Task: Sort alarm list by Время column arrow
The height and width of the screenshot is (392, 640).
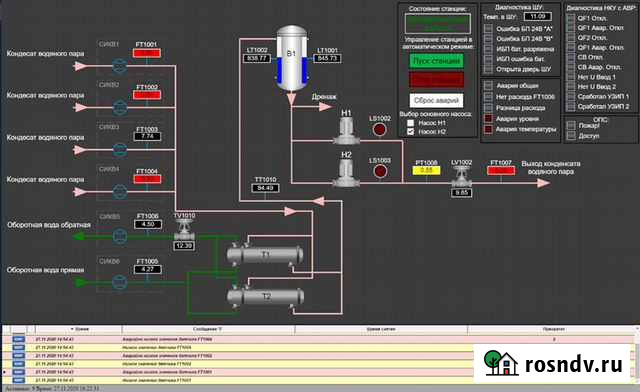Action: pyautogui.click(x=72, y=329)
